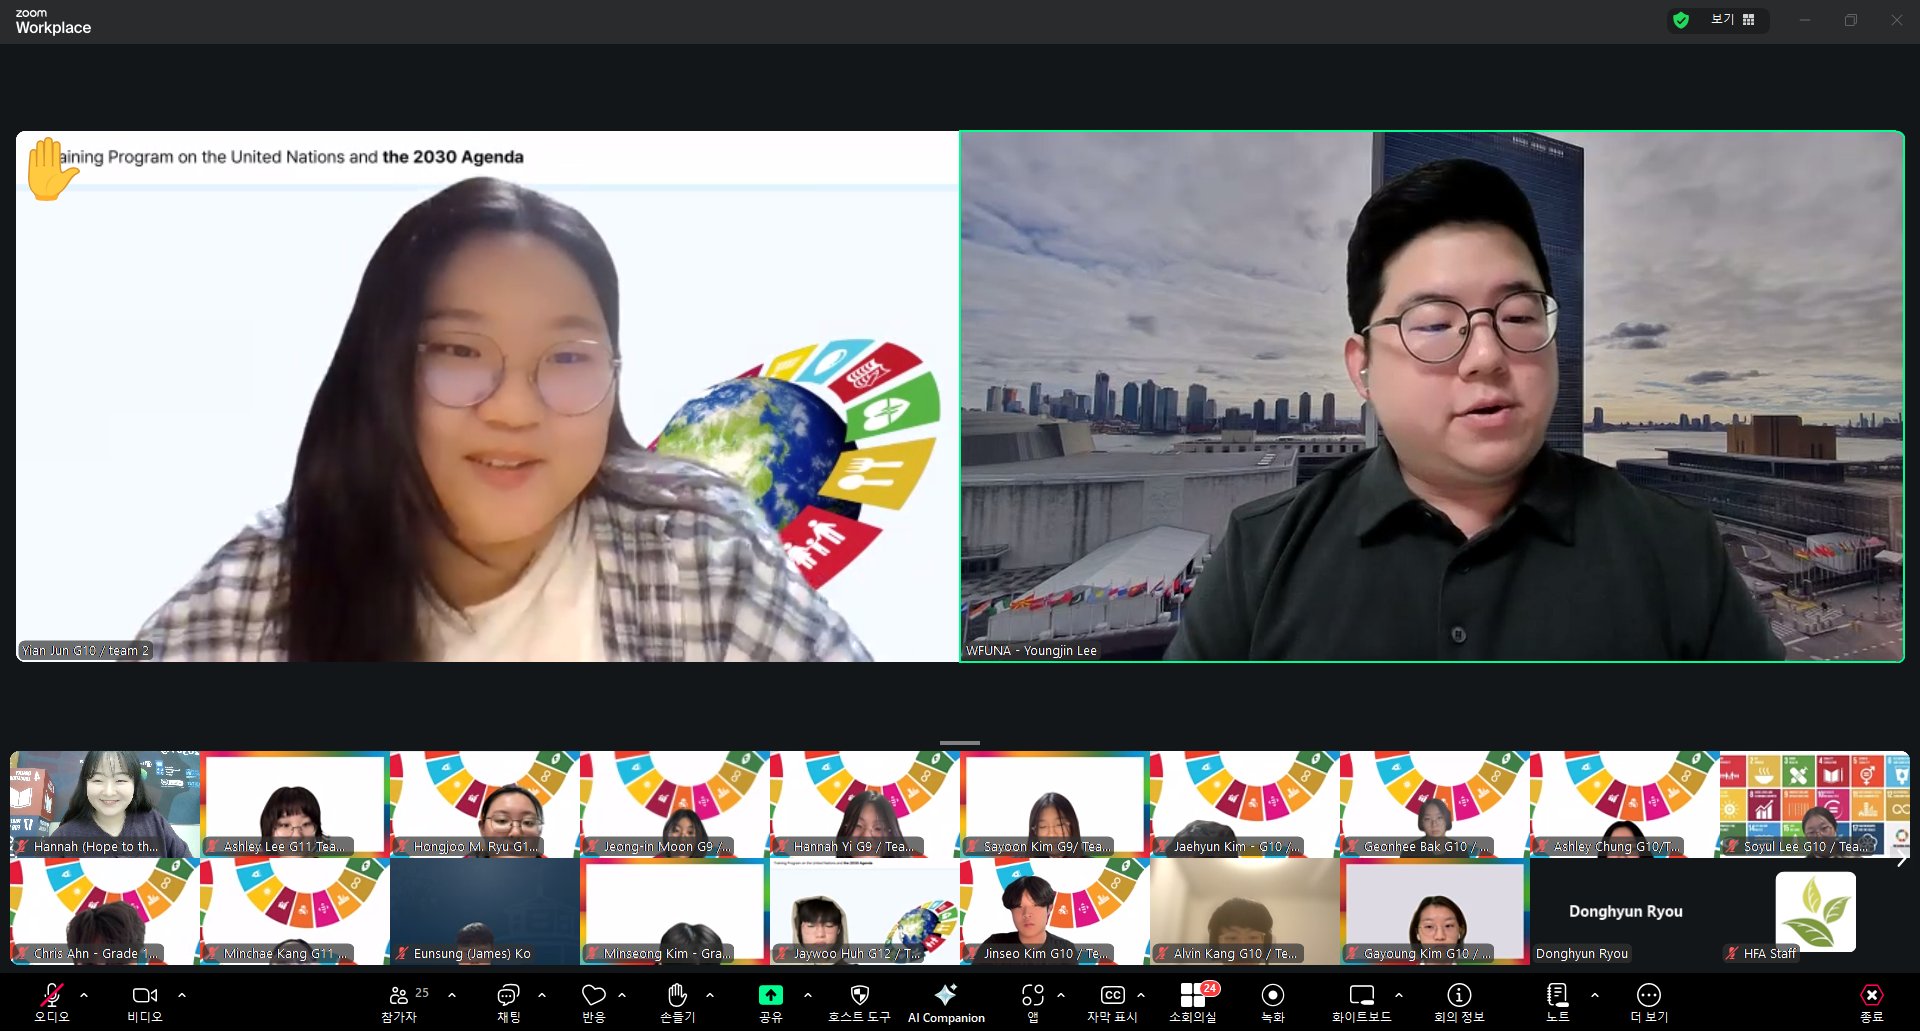The width and height of the screenshot is (1920, 1032).
Task: Select Hannah Yi G9 thumbnail
Action: click(x=865, y=804)
